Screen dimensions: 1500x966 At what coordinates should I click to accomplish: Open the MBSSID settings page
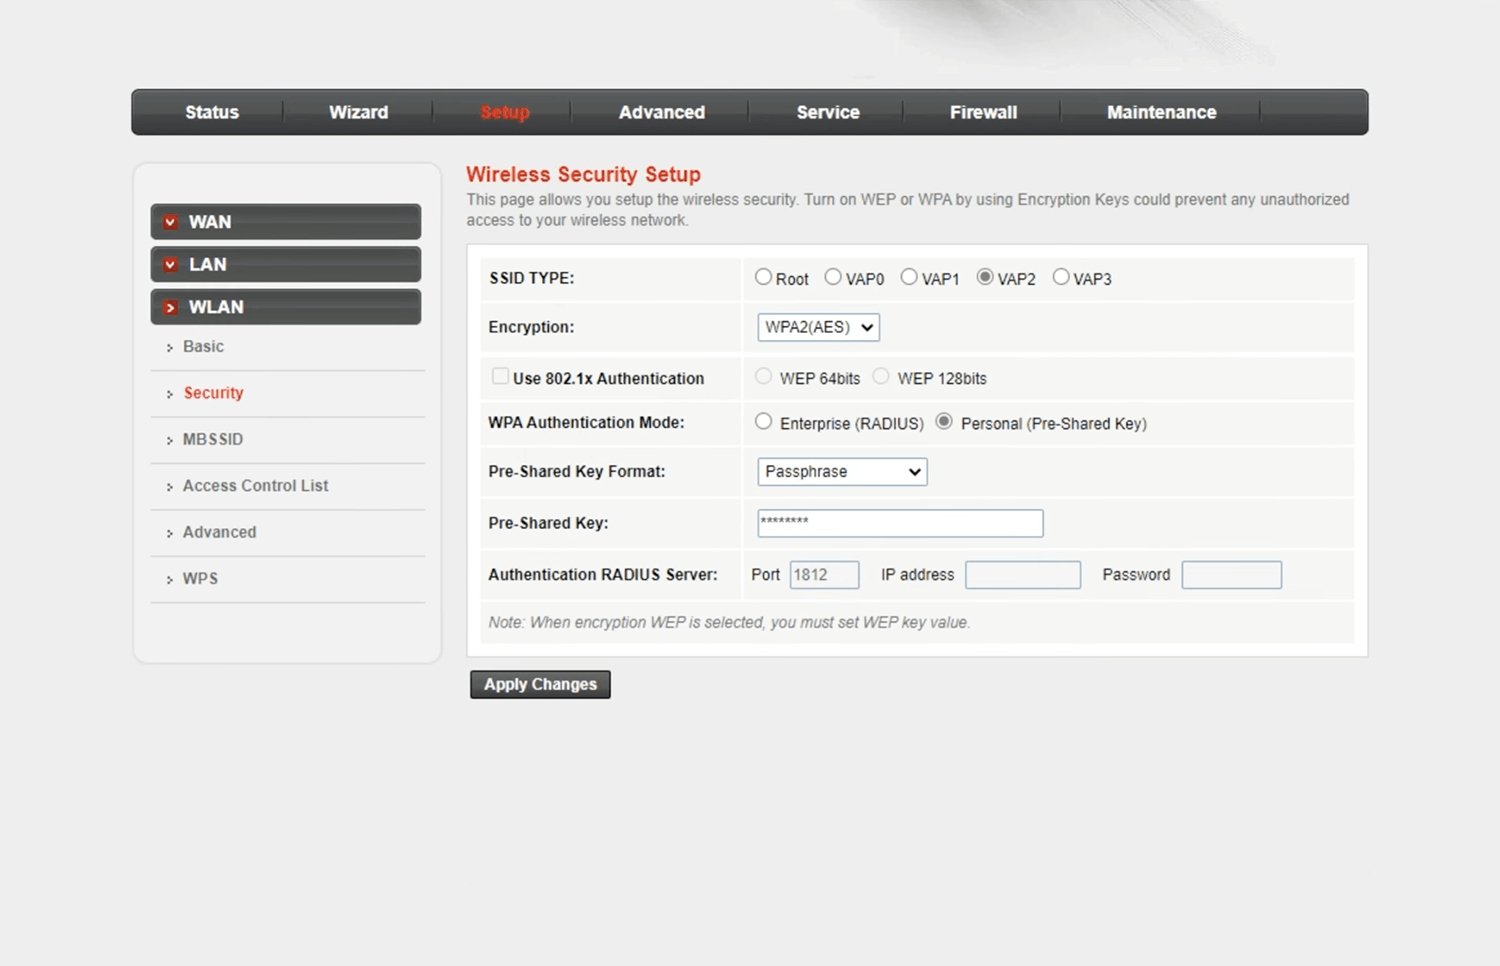click(213, 439)
